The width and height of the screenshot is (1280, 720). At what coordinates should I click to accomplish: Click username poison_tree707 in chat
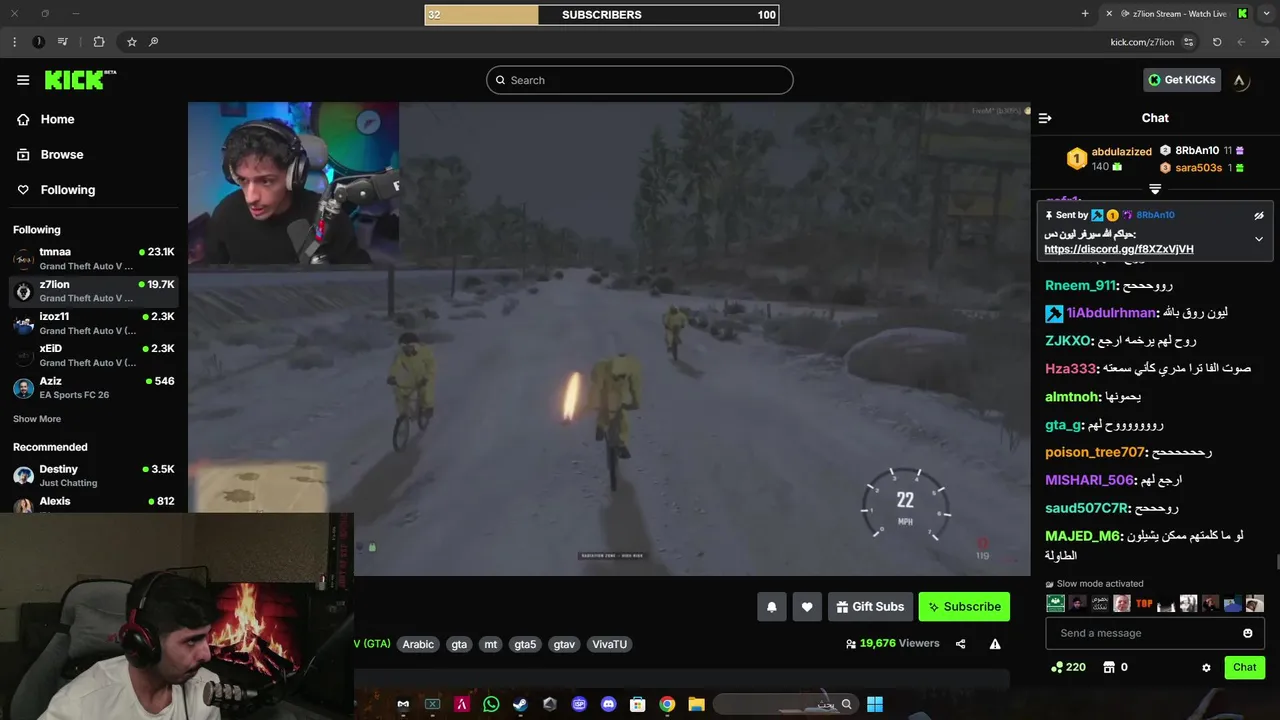coord(1095,453)
